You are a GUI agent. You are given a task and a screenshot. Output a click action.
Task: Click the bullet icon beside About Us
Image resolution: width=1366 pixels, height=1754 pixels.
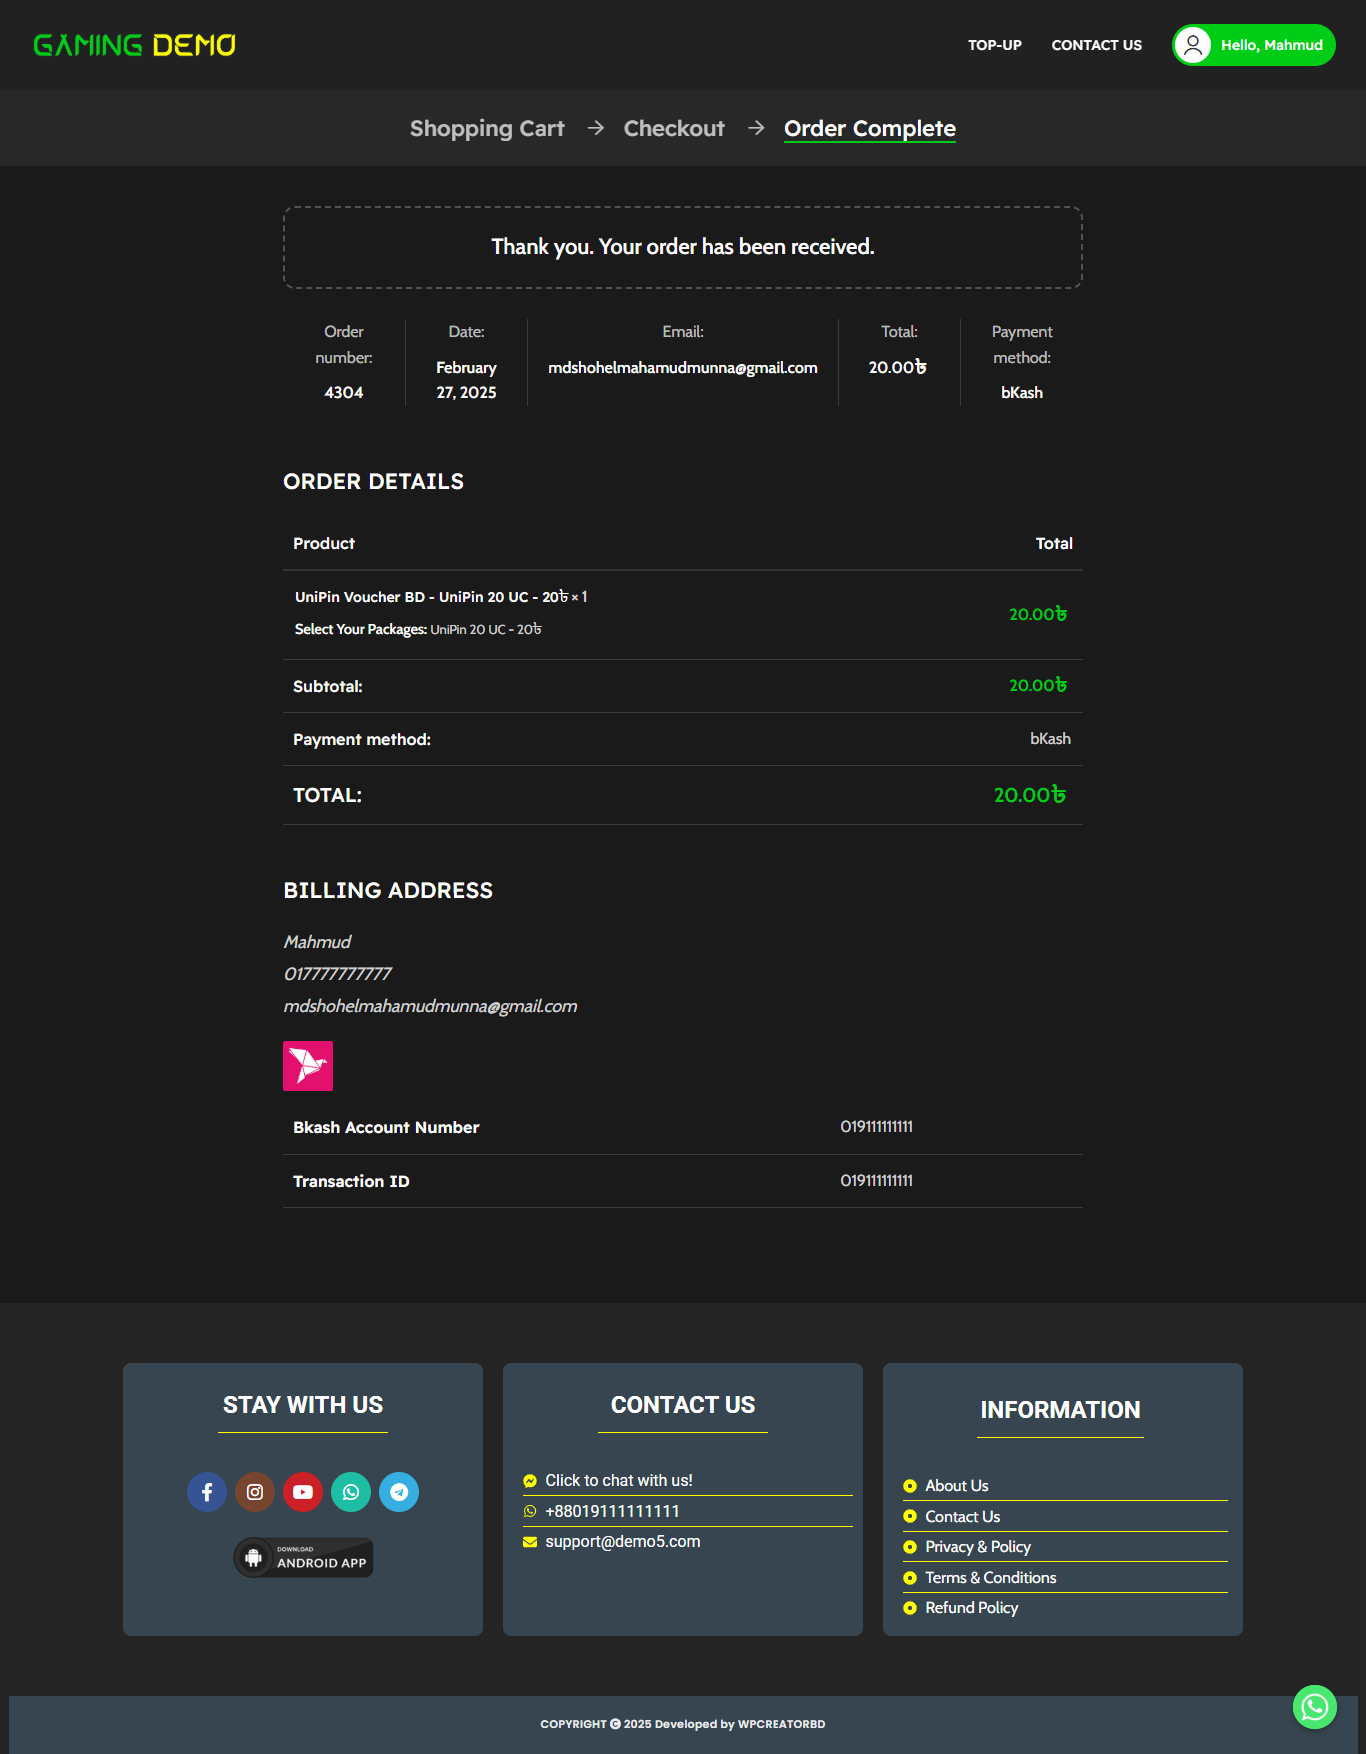coord(910,1486)
